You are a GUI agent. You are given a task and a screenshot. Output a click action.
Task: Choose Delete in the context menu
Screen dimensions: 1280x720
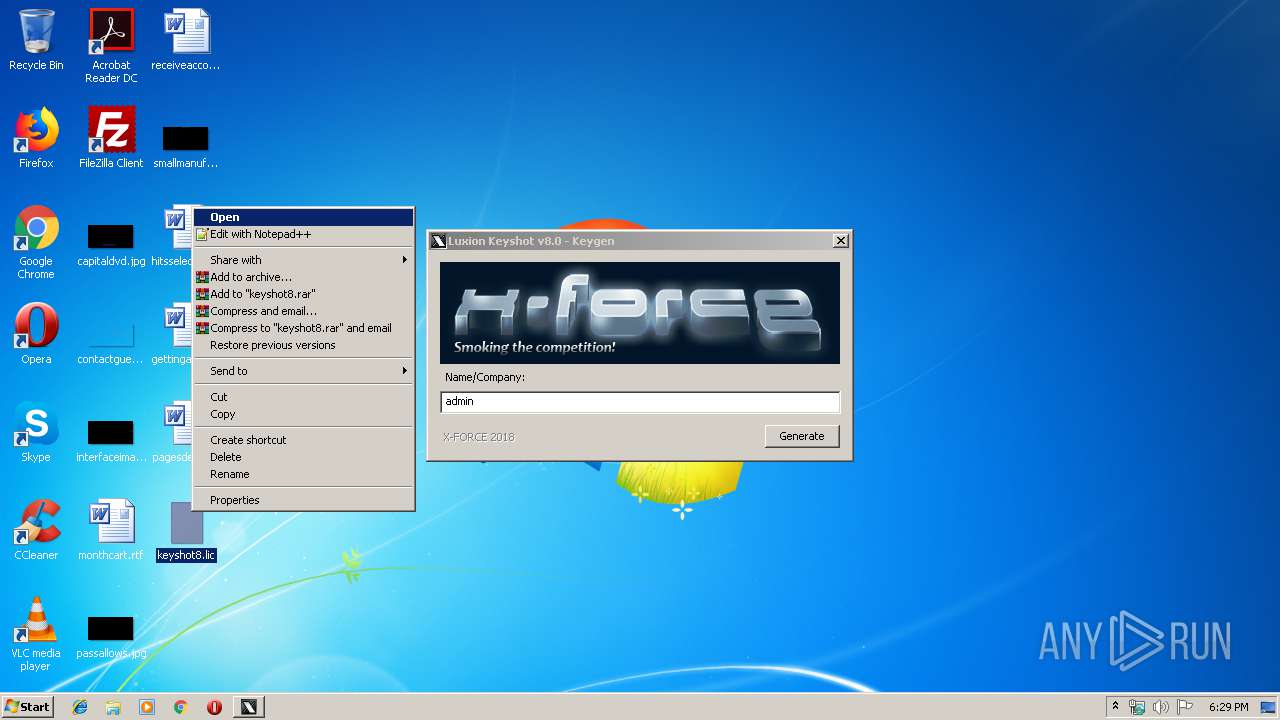point(304,457)
